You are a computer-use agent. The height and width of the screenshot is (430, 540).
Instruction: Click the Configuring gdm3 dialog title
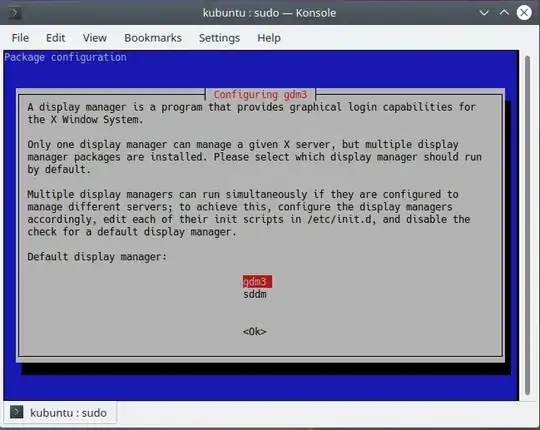click(x=260, y=94)
